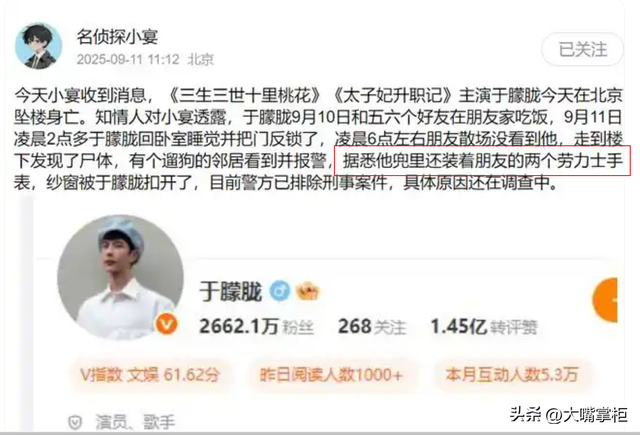Click the blue male gender icon
The width and height of the screenshot is (640, 435).
coord(280,291)
